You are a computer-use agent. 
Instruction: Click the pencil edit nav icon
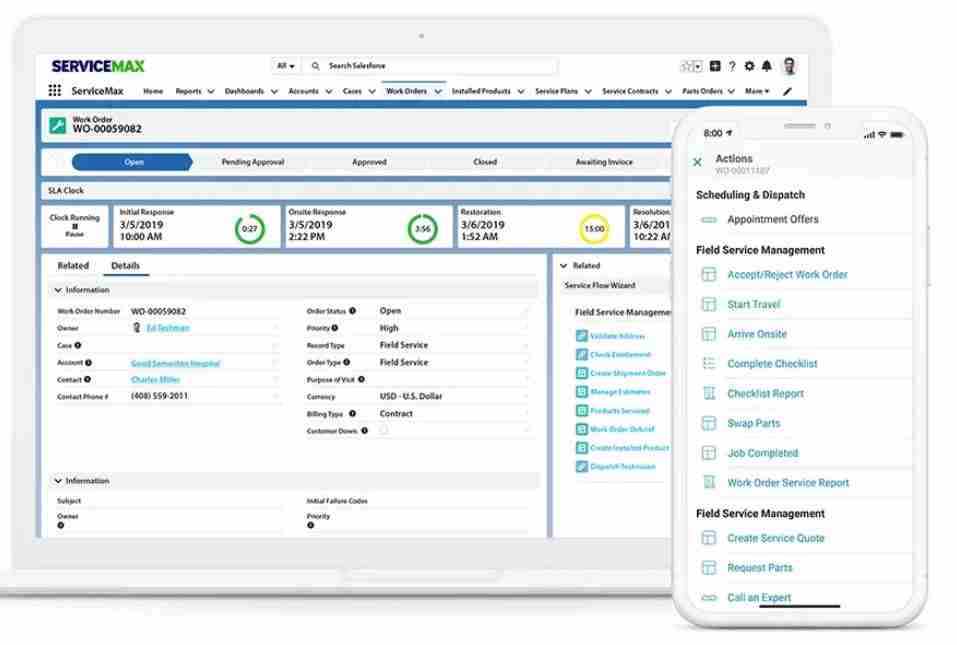point(787,91)
